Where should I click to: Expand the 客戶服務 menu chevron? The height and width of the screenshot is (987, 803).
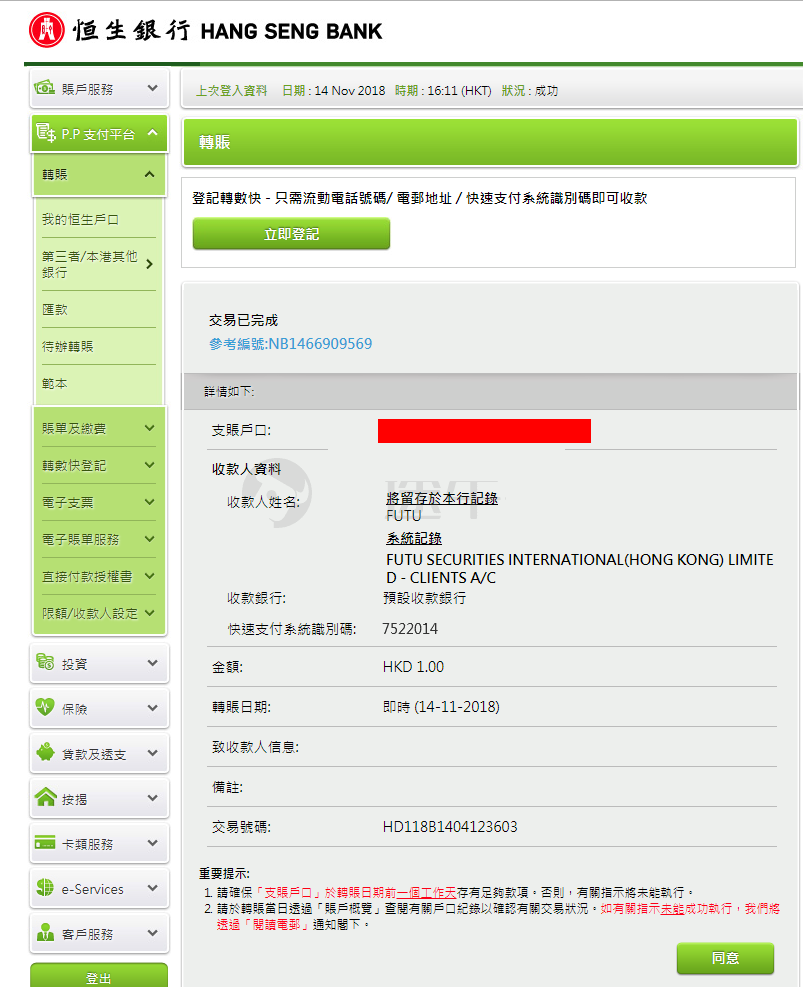152,933
